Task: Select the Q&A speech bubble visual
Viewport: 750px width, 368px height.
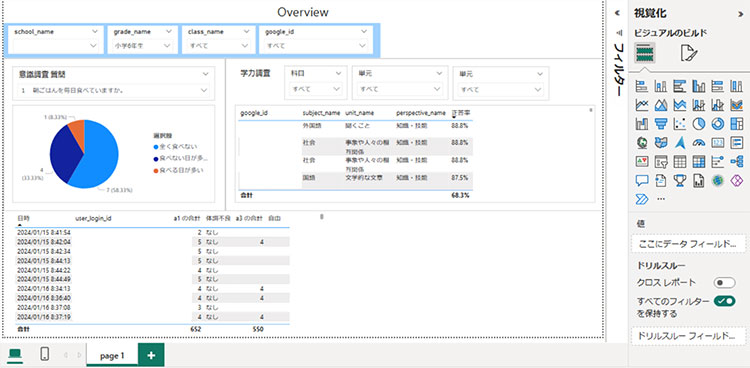Action: 641,180
